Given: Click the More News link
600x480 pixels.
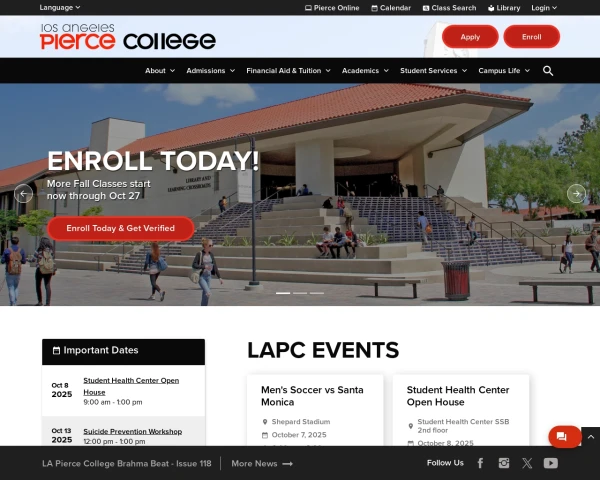Looking at the screenshot, I should coord(262,464).
